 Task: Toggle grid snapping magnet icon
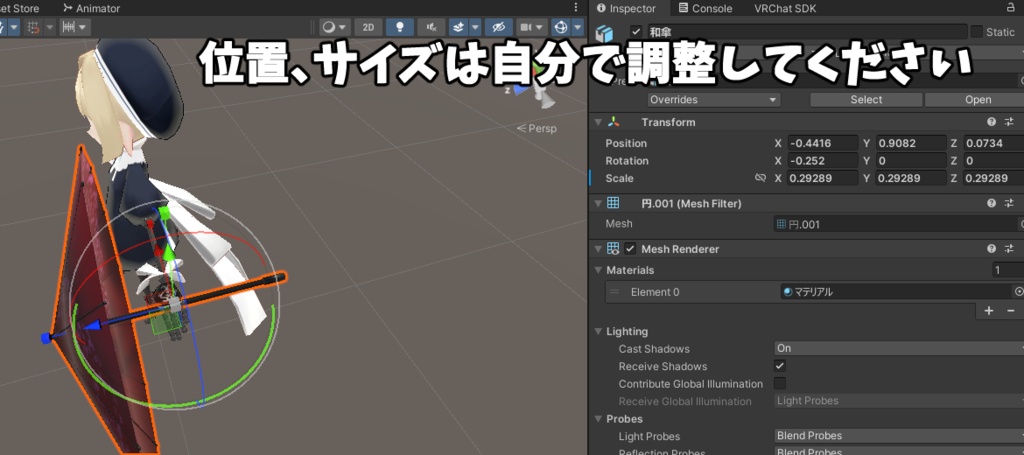(x=35, y=27)
